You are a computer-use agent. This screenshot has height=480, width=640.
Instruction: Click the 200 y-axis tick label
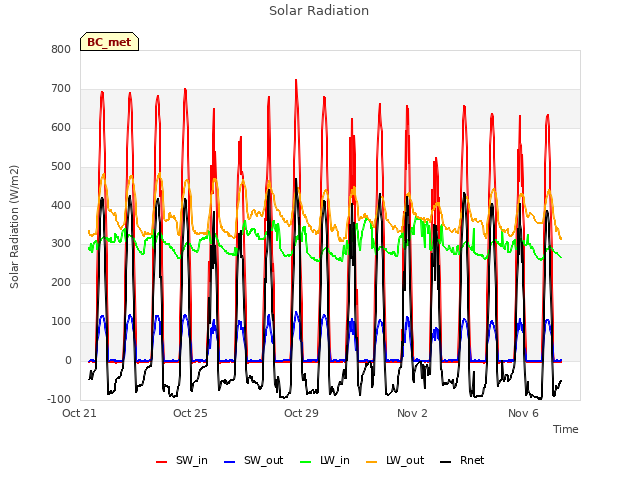[61, 282]
